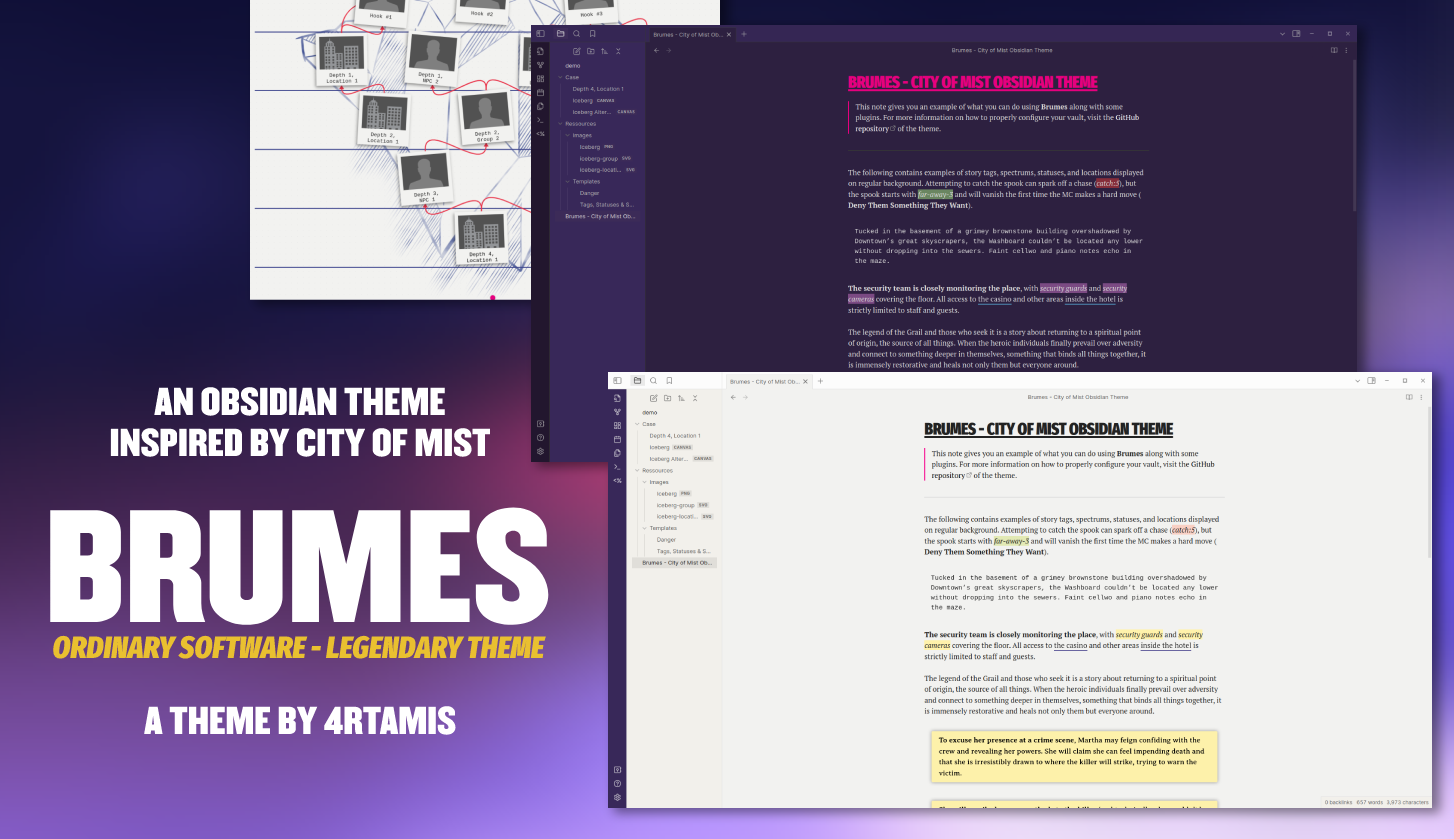Image resolution: width=1454 pixels, height=839 pixels.
Task: Open file explorer tab in light window
Action: [x=637, y=381]
